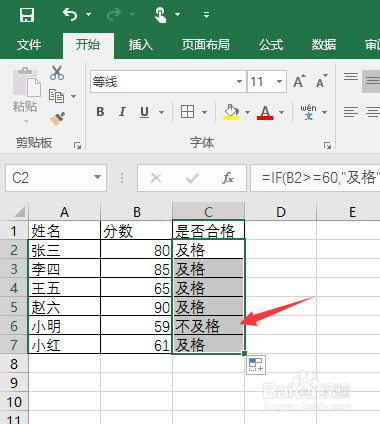Click the top align icon
Screen dimensions: 380x424
pyautogui.click(x=351, y=77)
